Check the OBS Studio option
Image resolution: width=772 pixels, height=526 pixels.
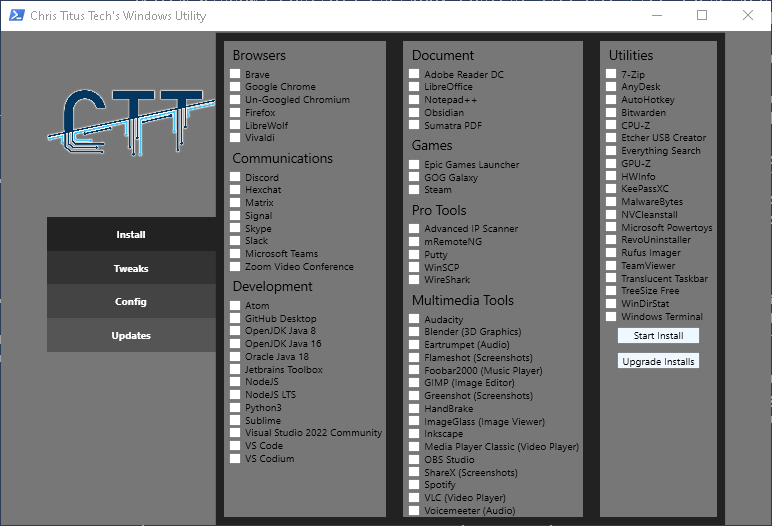414,460
